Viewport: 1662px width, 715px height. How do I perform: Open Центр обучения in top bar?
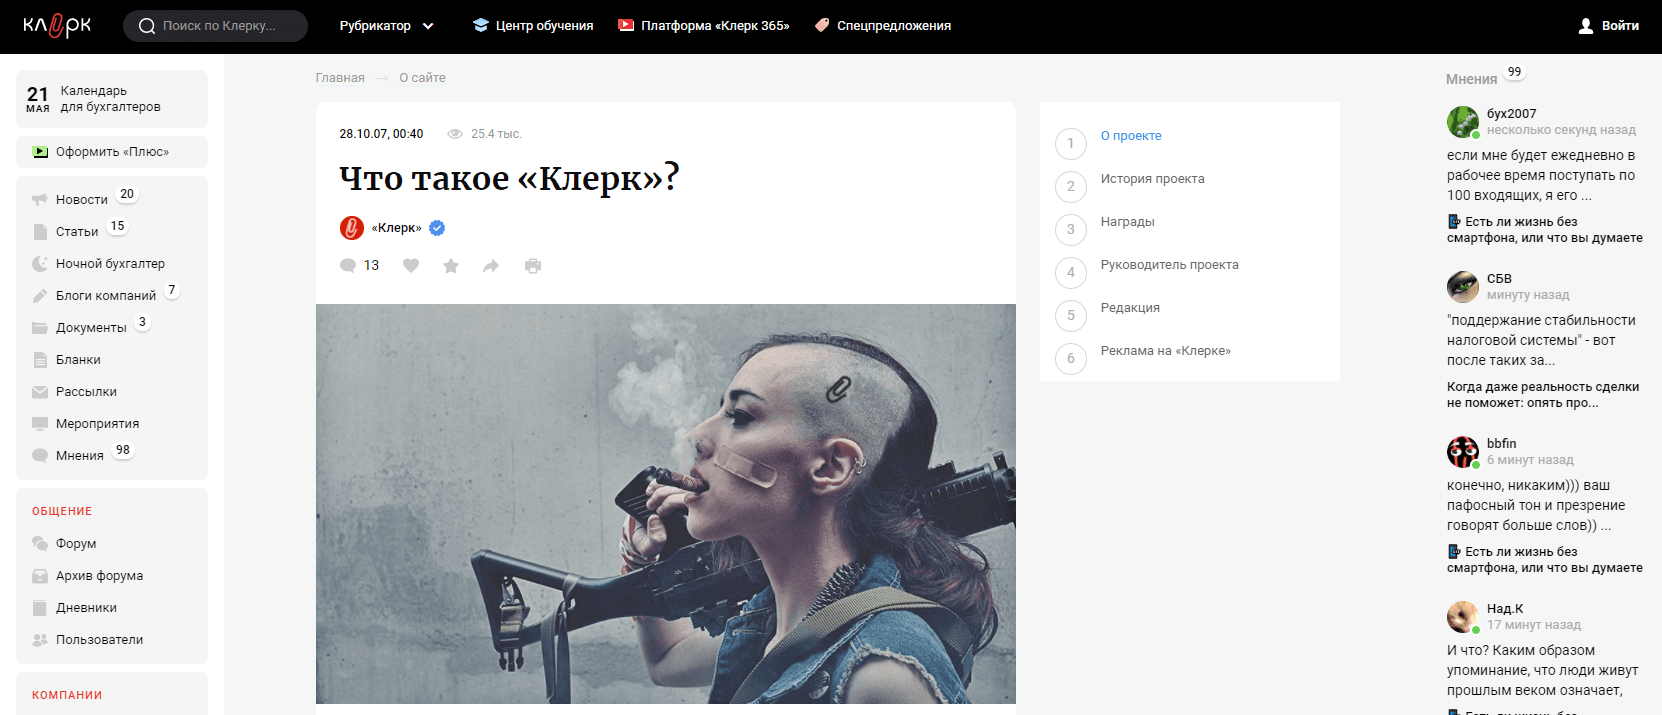pos(533,26)
